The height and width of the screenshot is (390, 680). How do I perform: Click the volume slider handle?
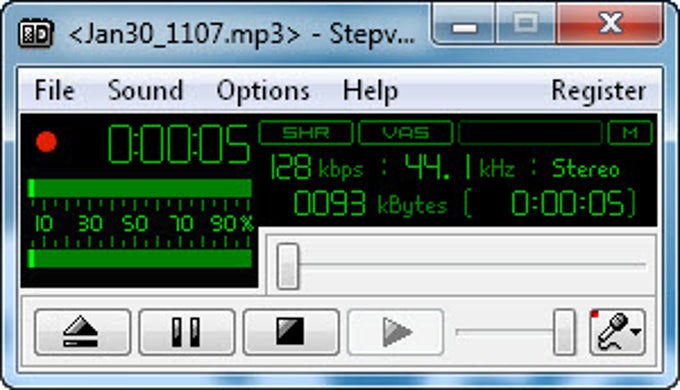(x=564, y=332)
